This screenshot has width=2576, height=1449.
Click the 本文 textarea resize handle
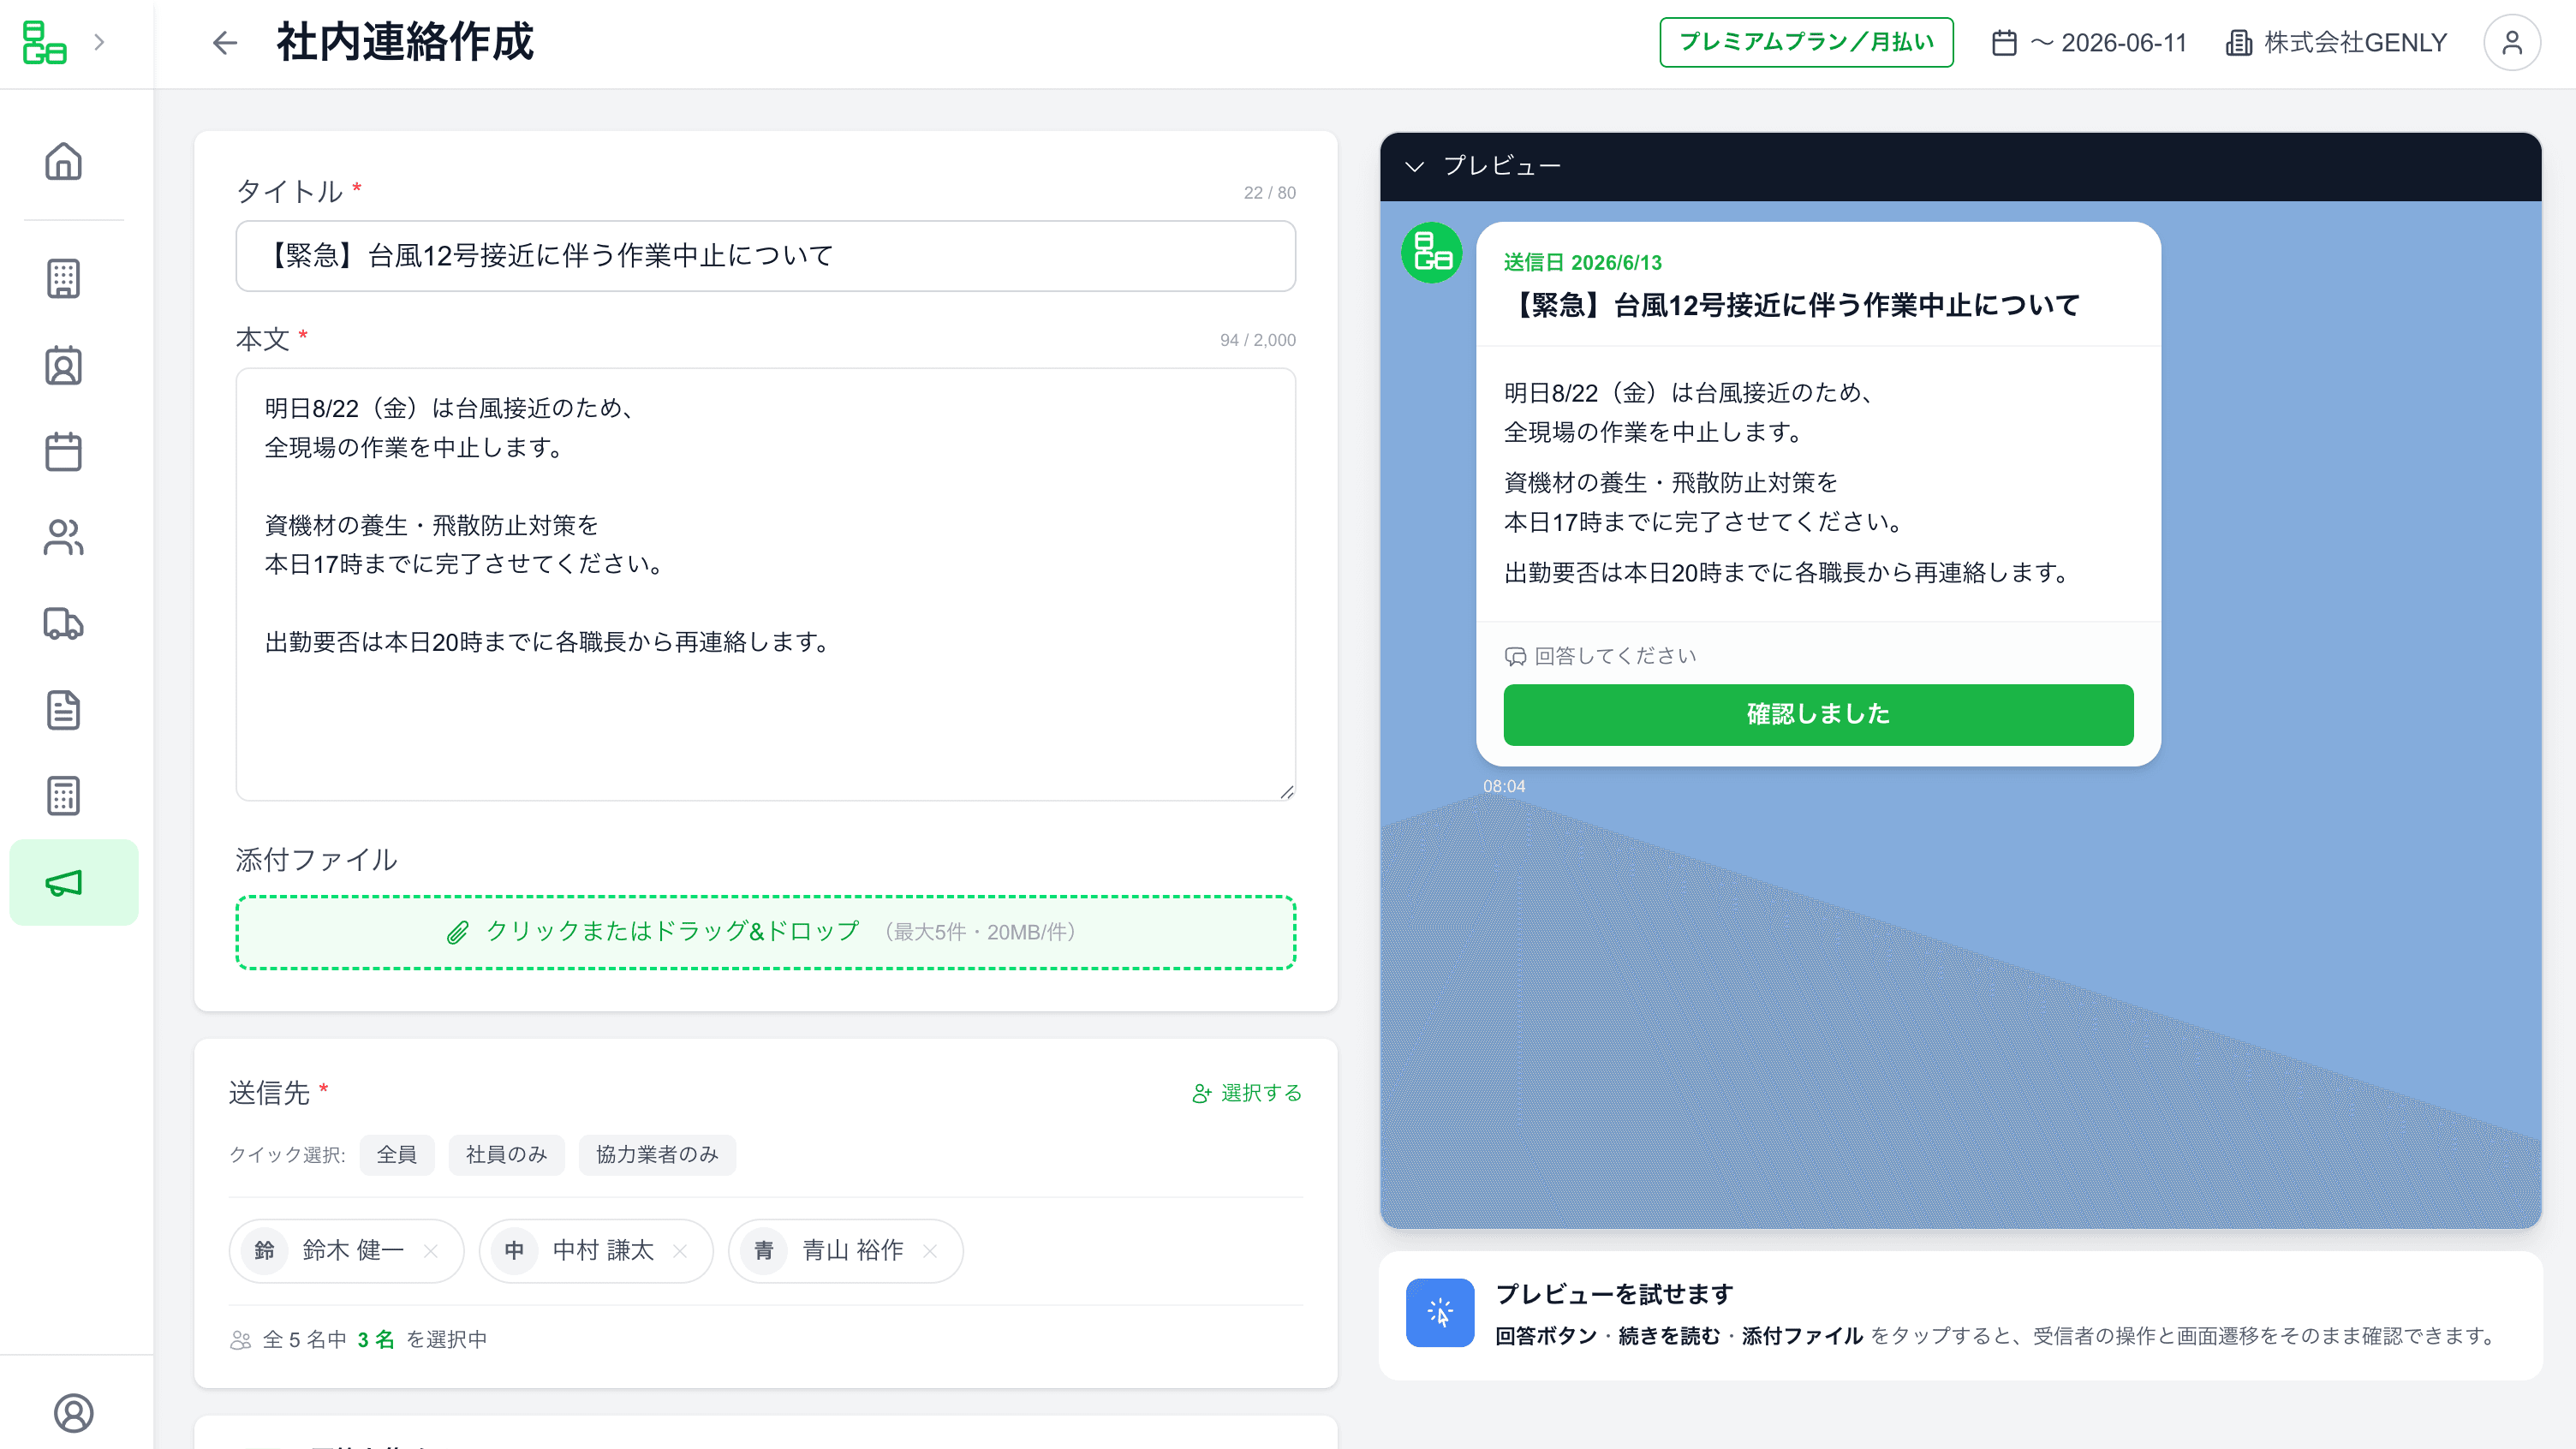pyautogui.click(x=1286, y=791)
